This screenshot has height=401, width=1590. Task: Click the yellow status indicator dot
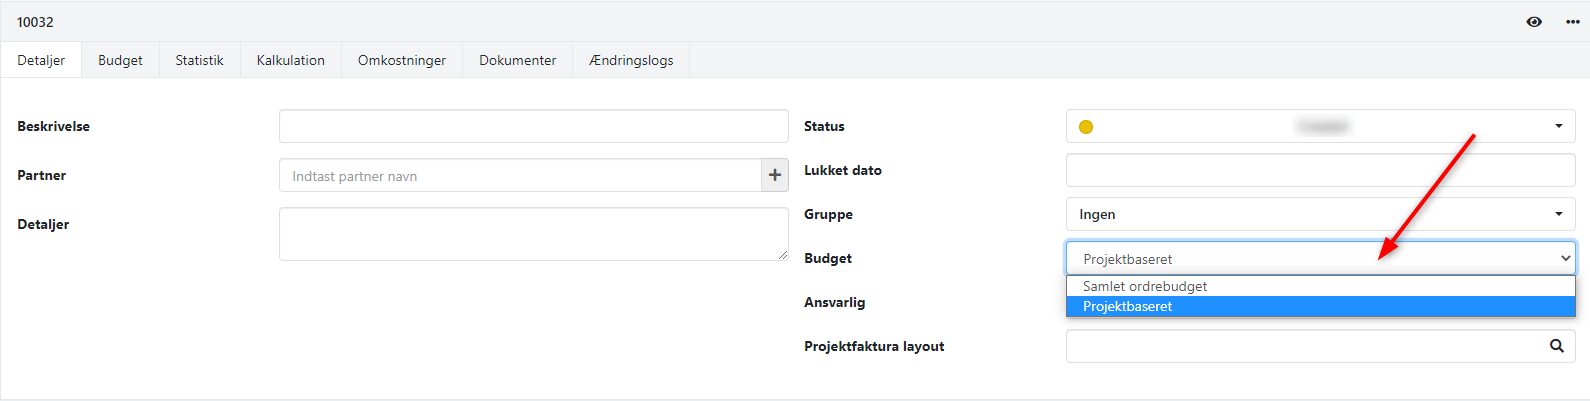coord(1086,127)
